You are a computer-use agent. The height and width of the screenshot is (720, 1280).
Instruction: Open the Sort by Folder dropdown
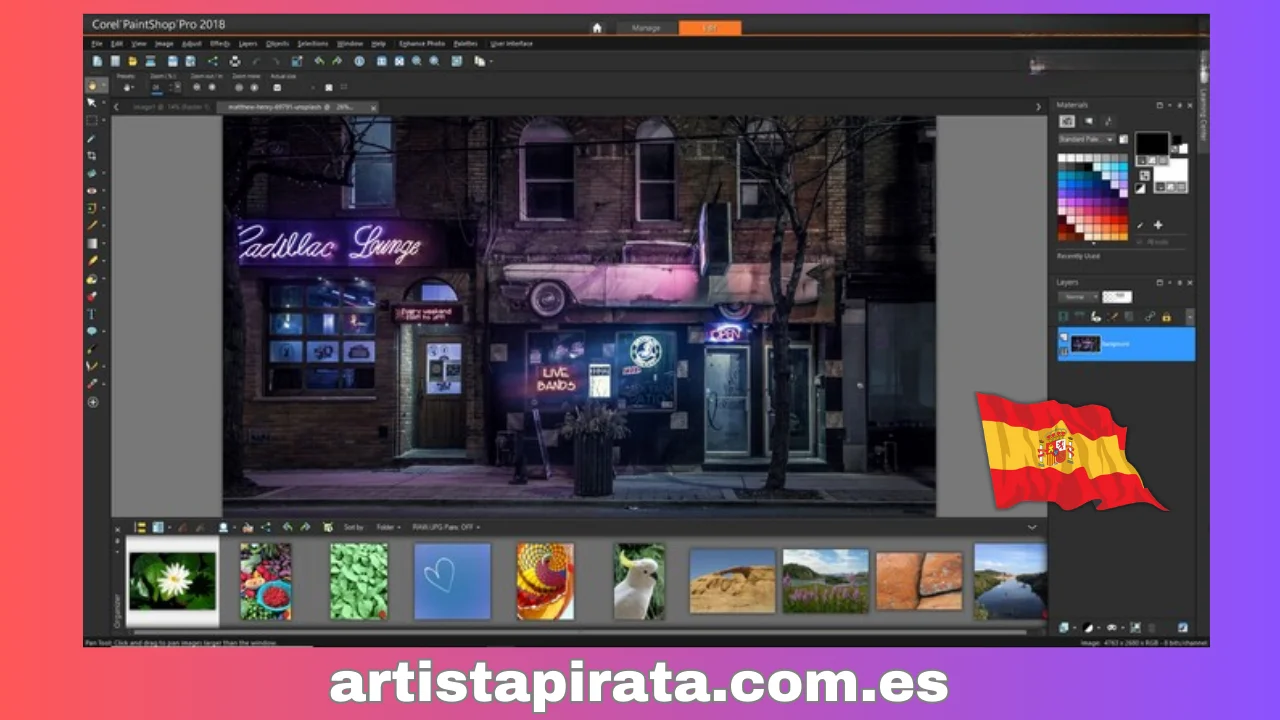coord(388,527)
